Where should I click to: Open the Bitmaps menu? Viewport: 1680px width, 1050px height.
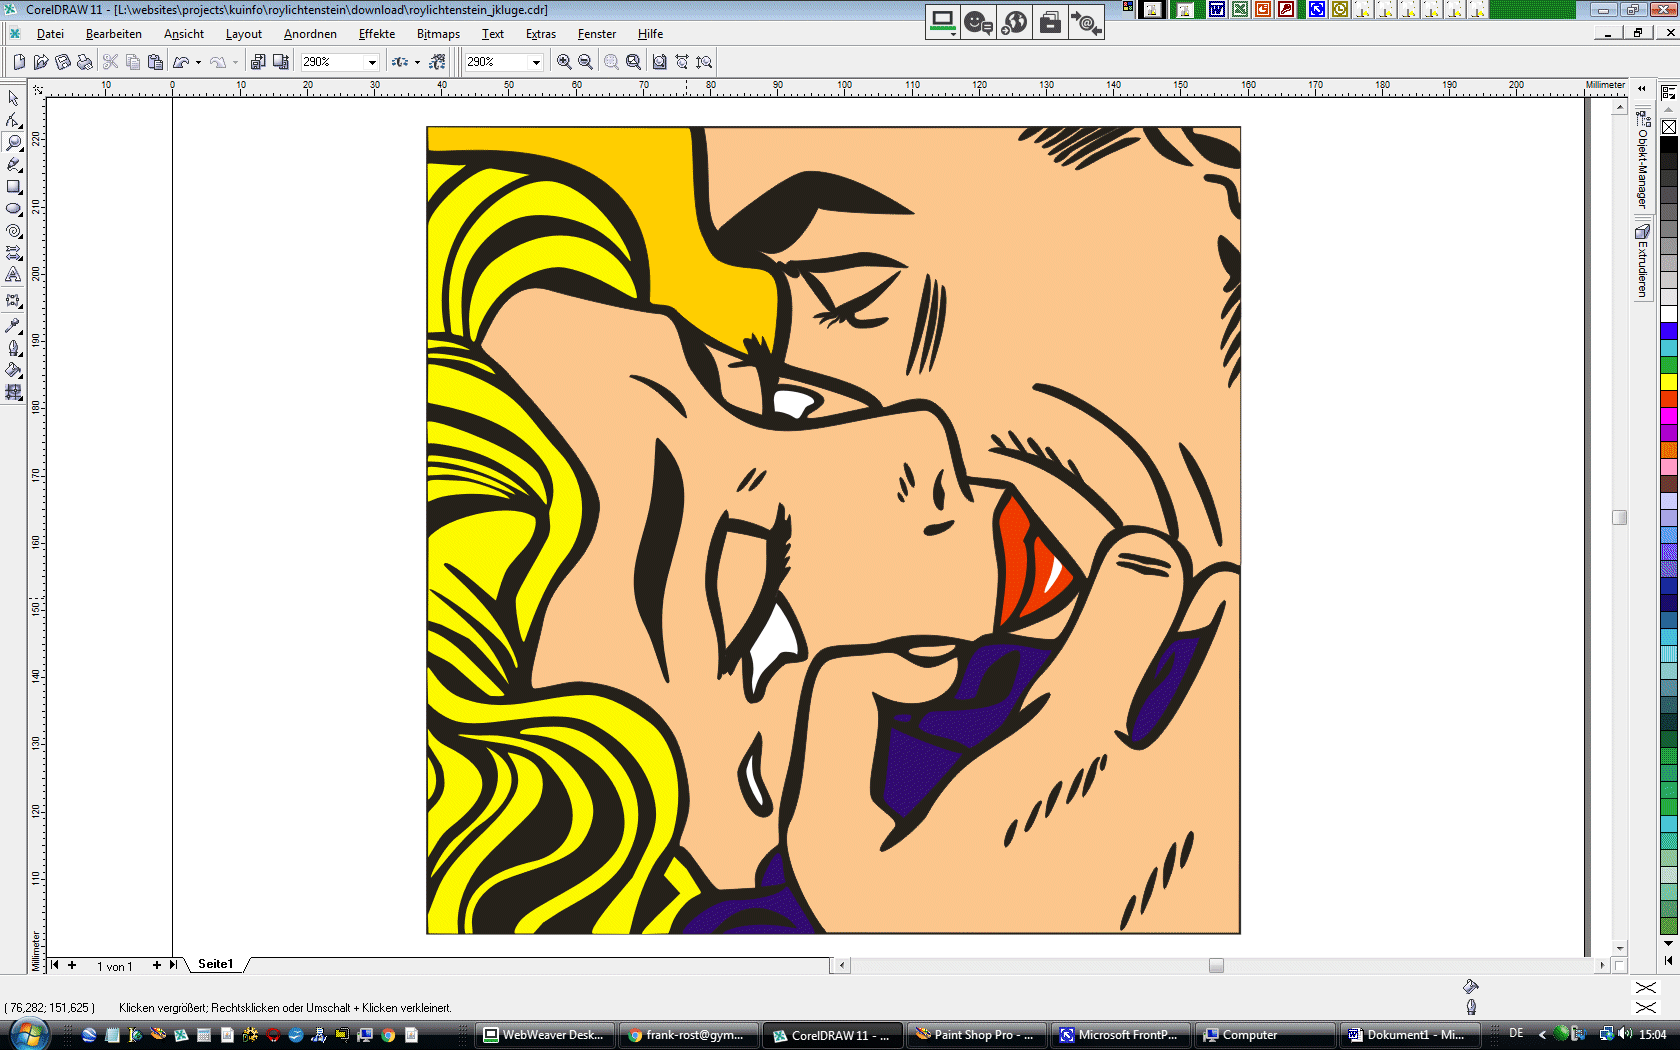pyautogui.click(x=438, y=34)
